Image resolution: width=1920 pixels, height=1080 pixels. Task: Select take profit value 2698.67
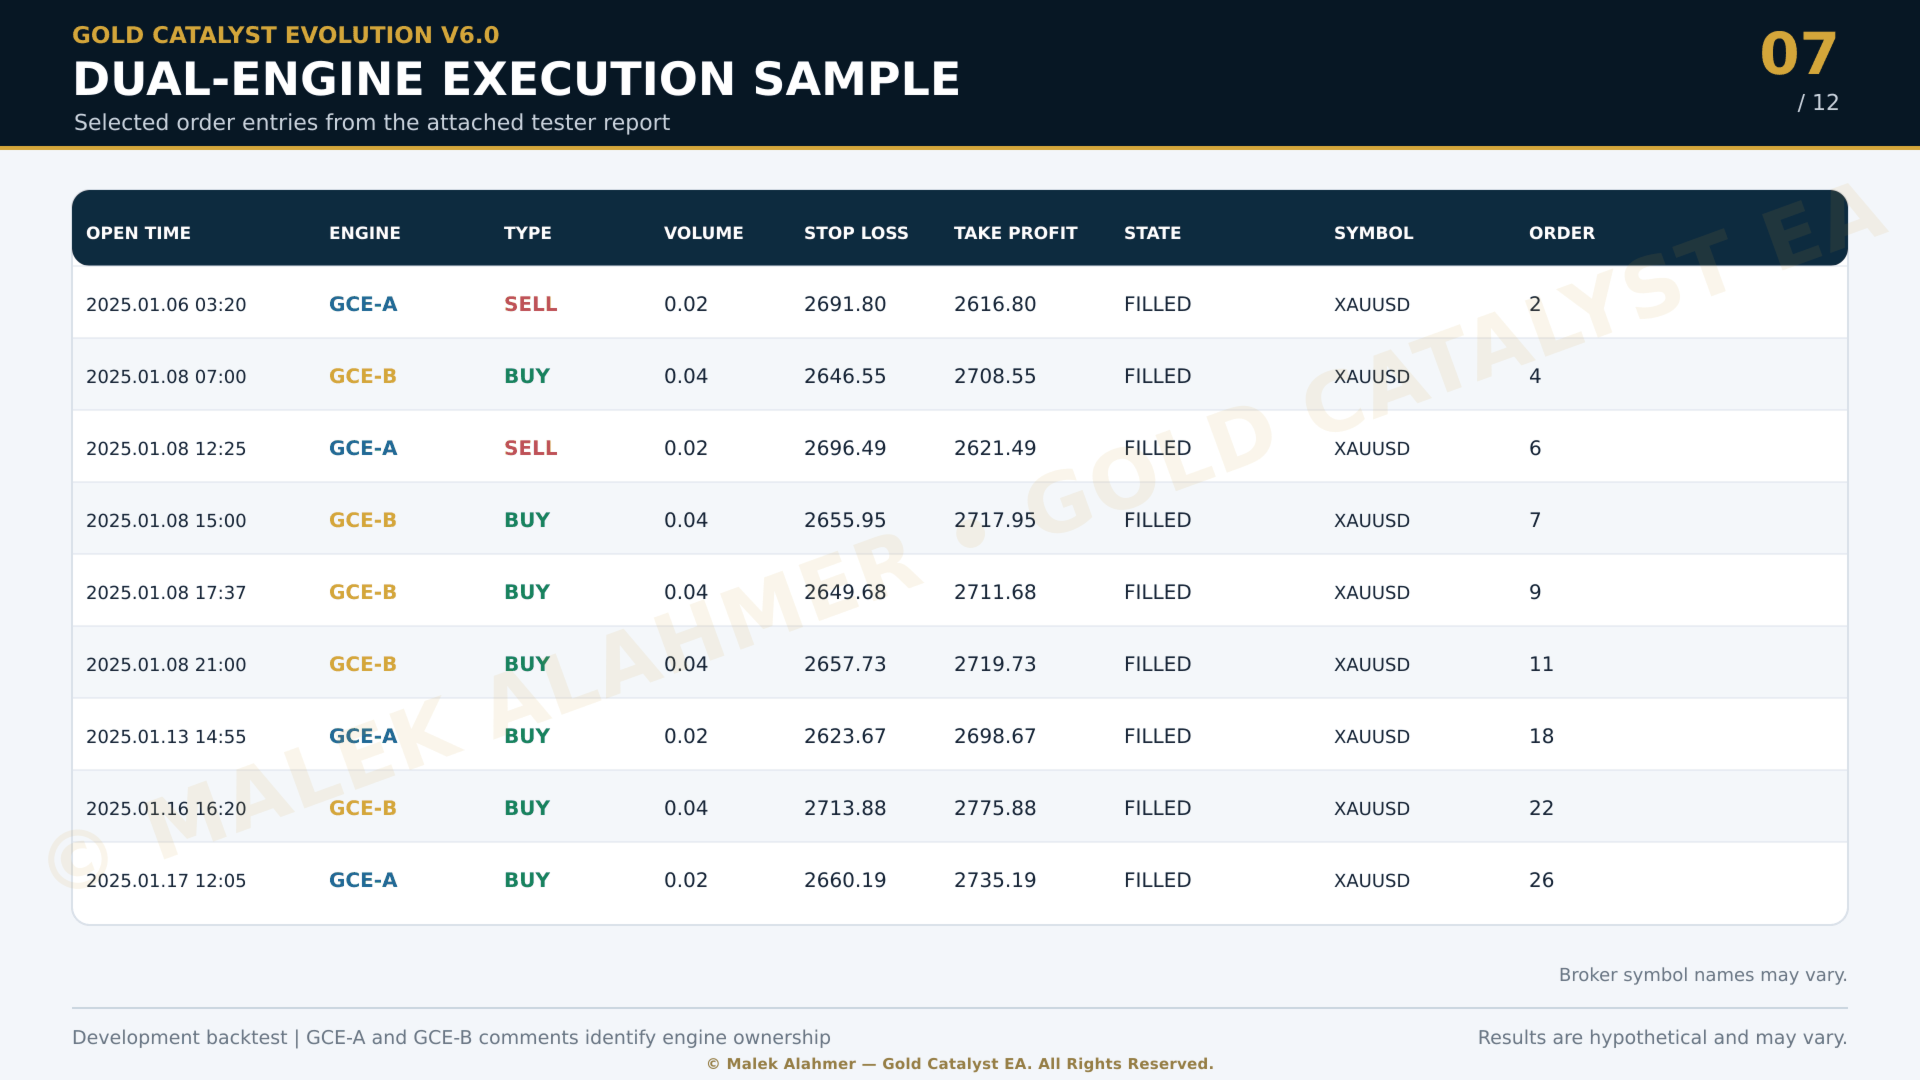[x=995, y=736]
